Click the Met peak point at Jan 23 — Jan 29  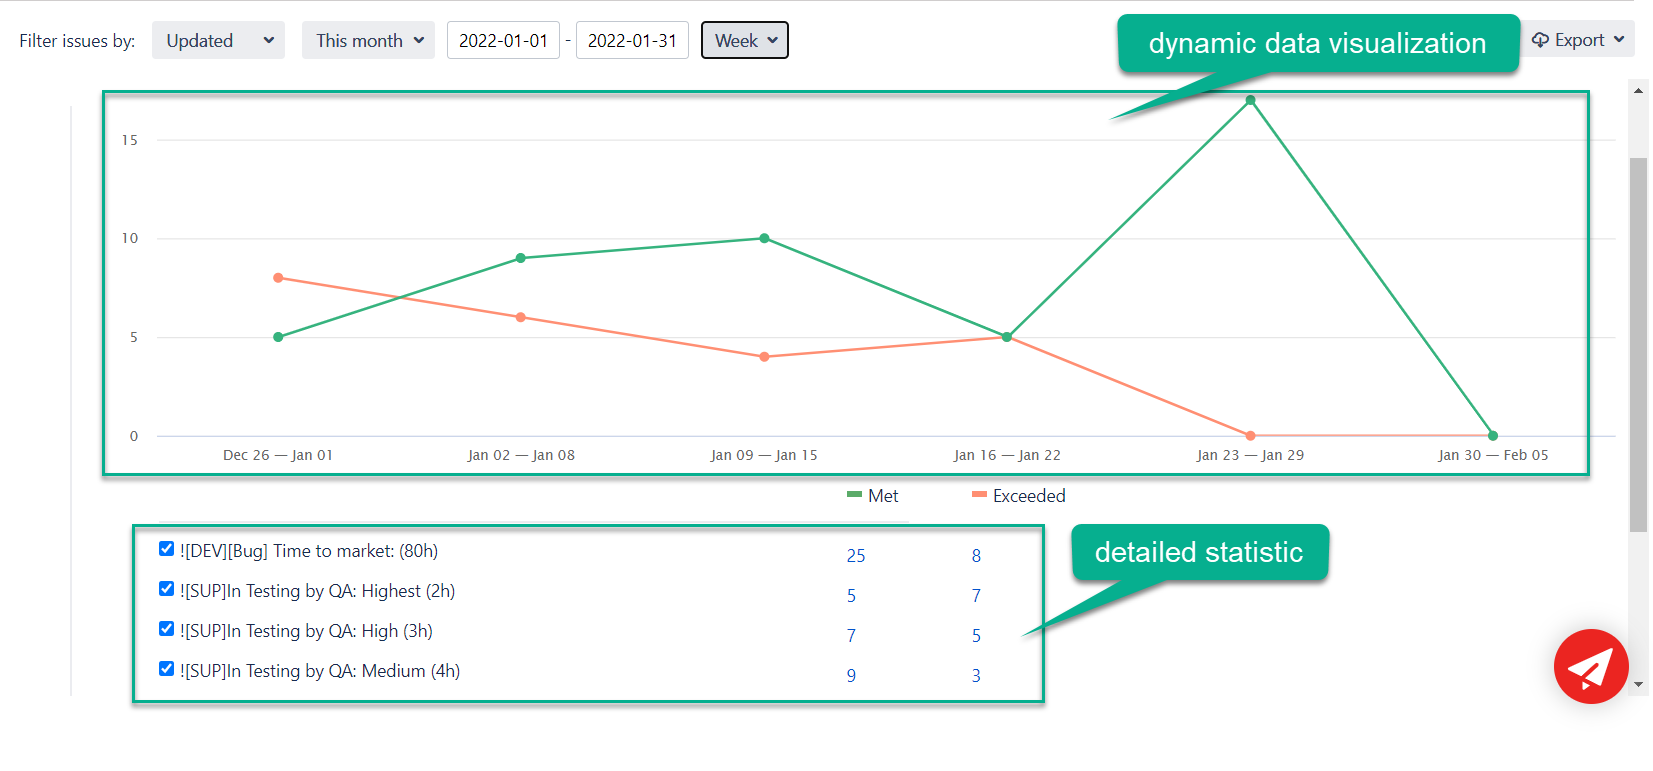(1250, 100)
